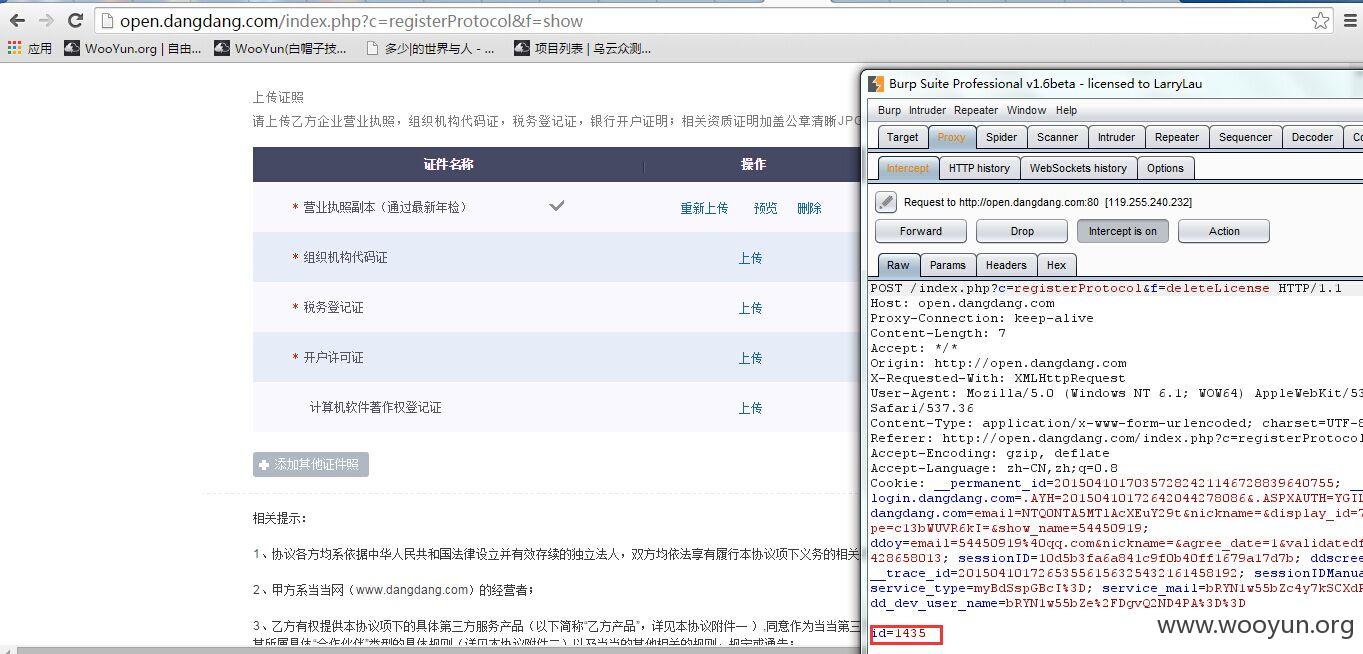Open the Action menu button

pos(1224,231)
